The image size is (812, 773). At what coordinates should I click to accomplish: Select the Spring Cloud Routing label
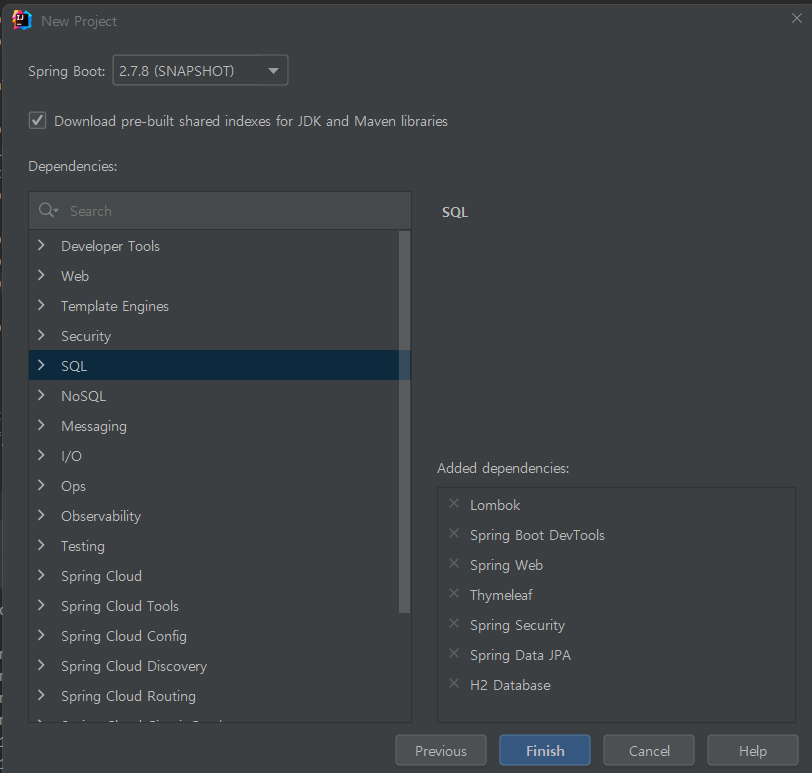coord(128,696)
